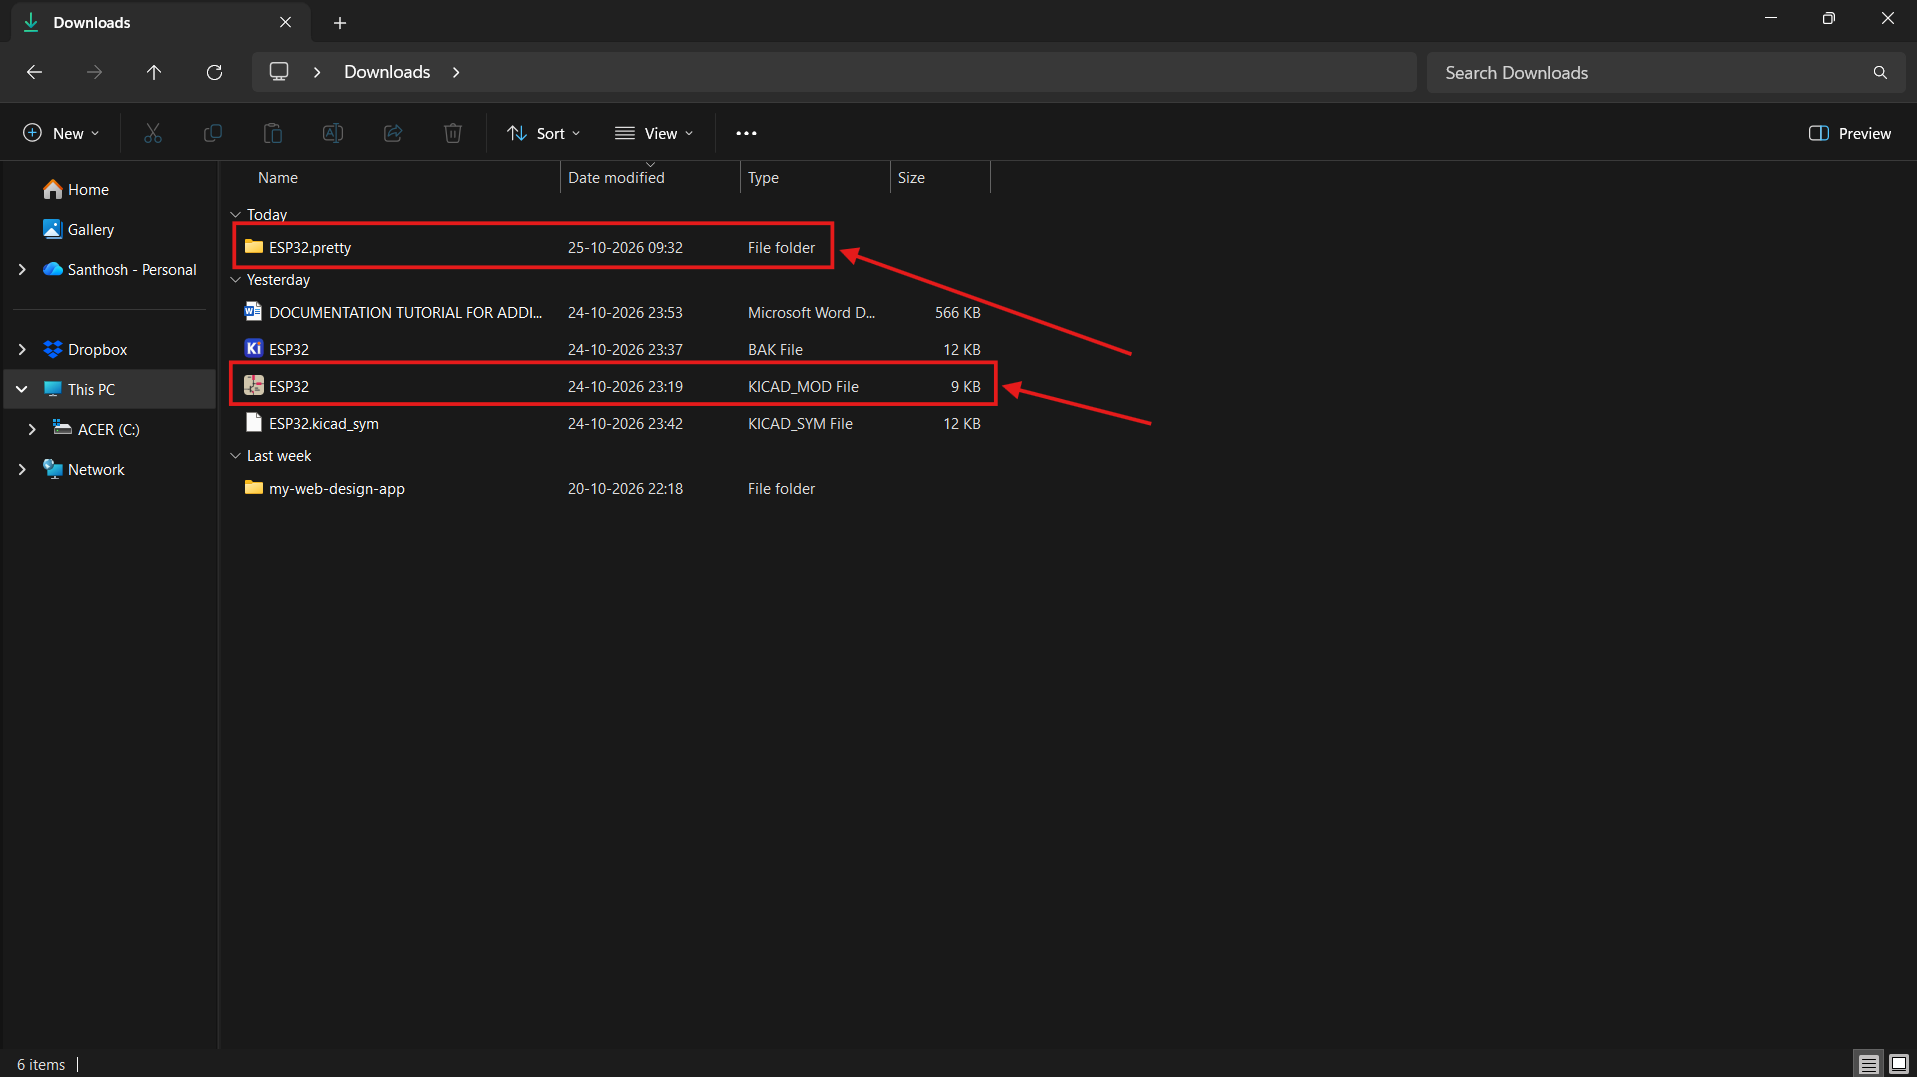Expand Santhosh - Personal OneDrive node
Viewport: 1917px width, 1077px height.
[22, 269]
